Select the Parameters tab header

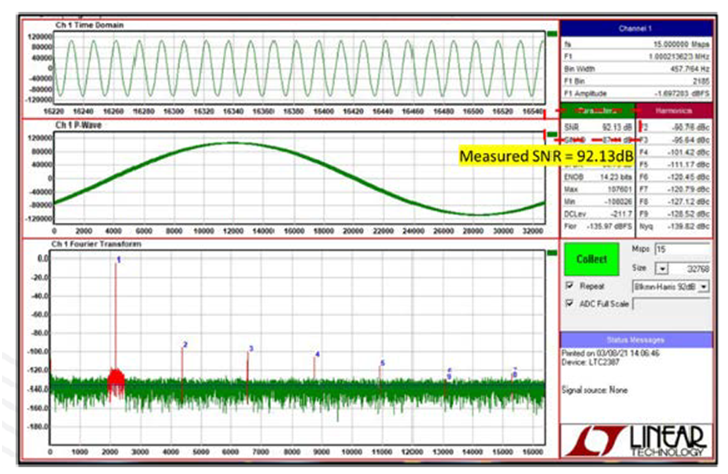tap(596, 108)
